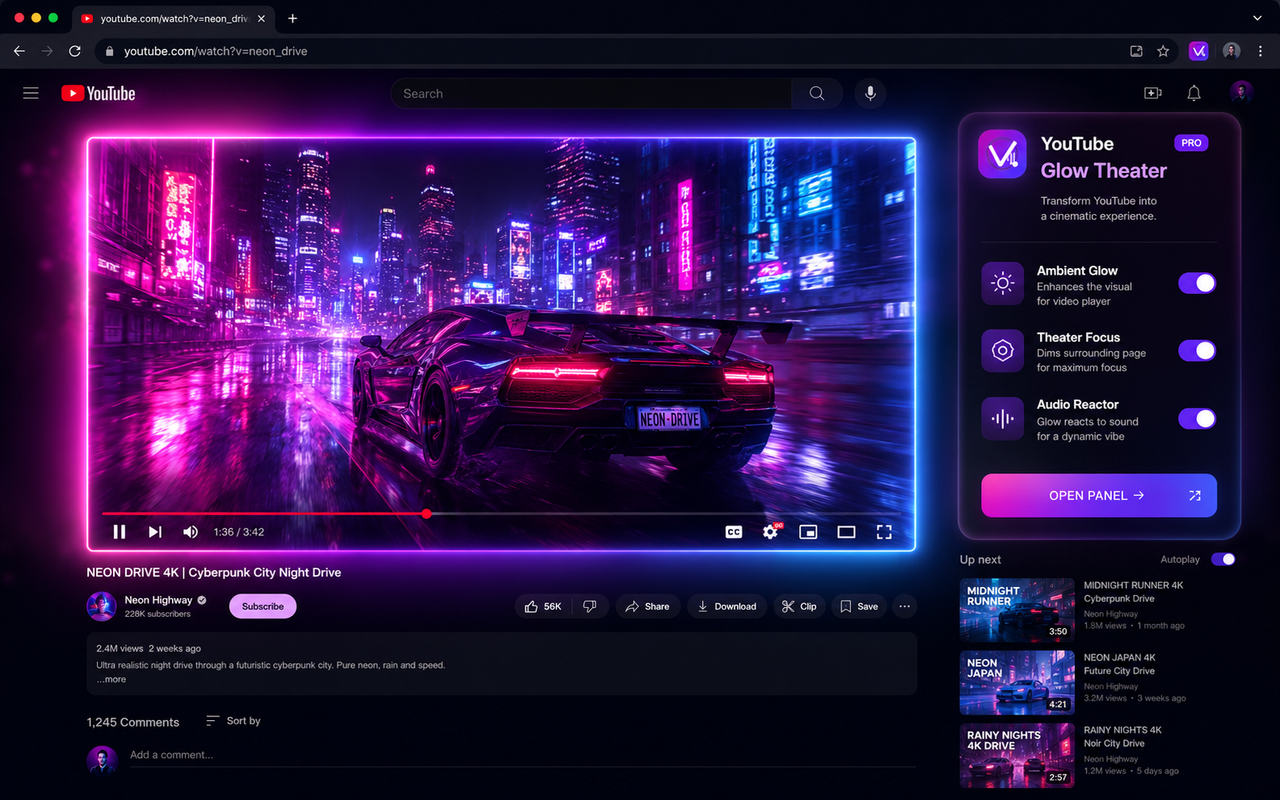Click Glow Theater extension toolbar icon
Viewport: 1280px width, 800px height.
point(1198,51)
